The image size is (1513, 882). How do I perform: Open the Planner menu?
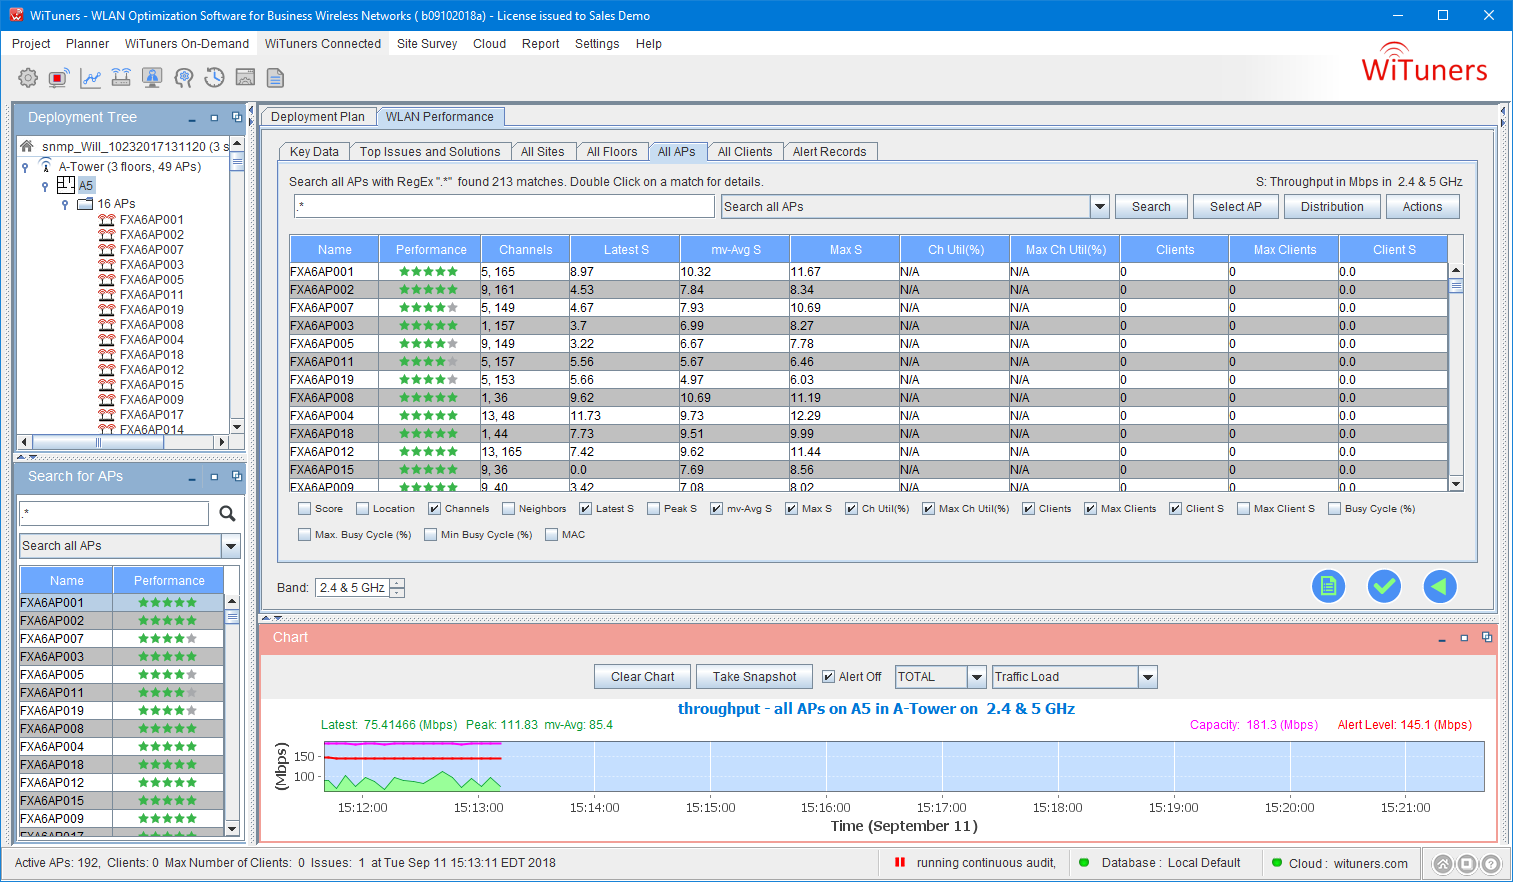(87, 44)
